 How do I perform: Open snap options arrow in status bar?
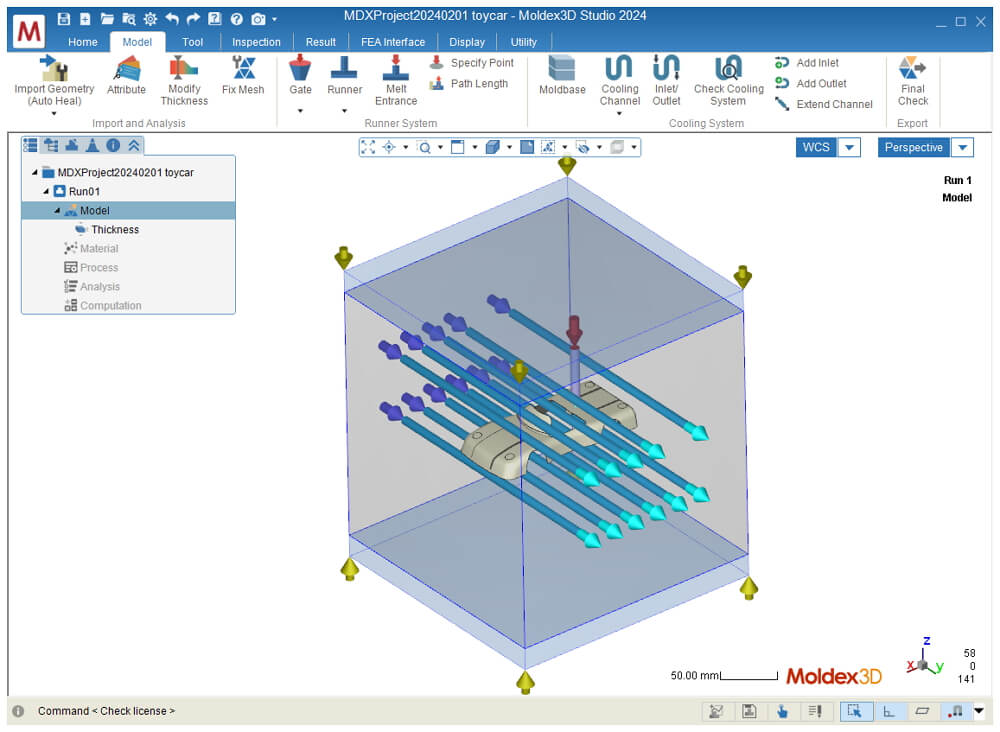(x=979, y=710)
